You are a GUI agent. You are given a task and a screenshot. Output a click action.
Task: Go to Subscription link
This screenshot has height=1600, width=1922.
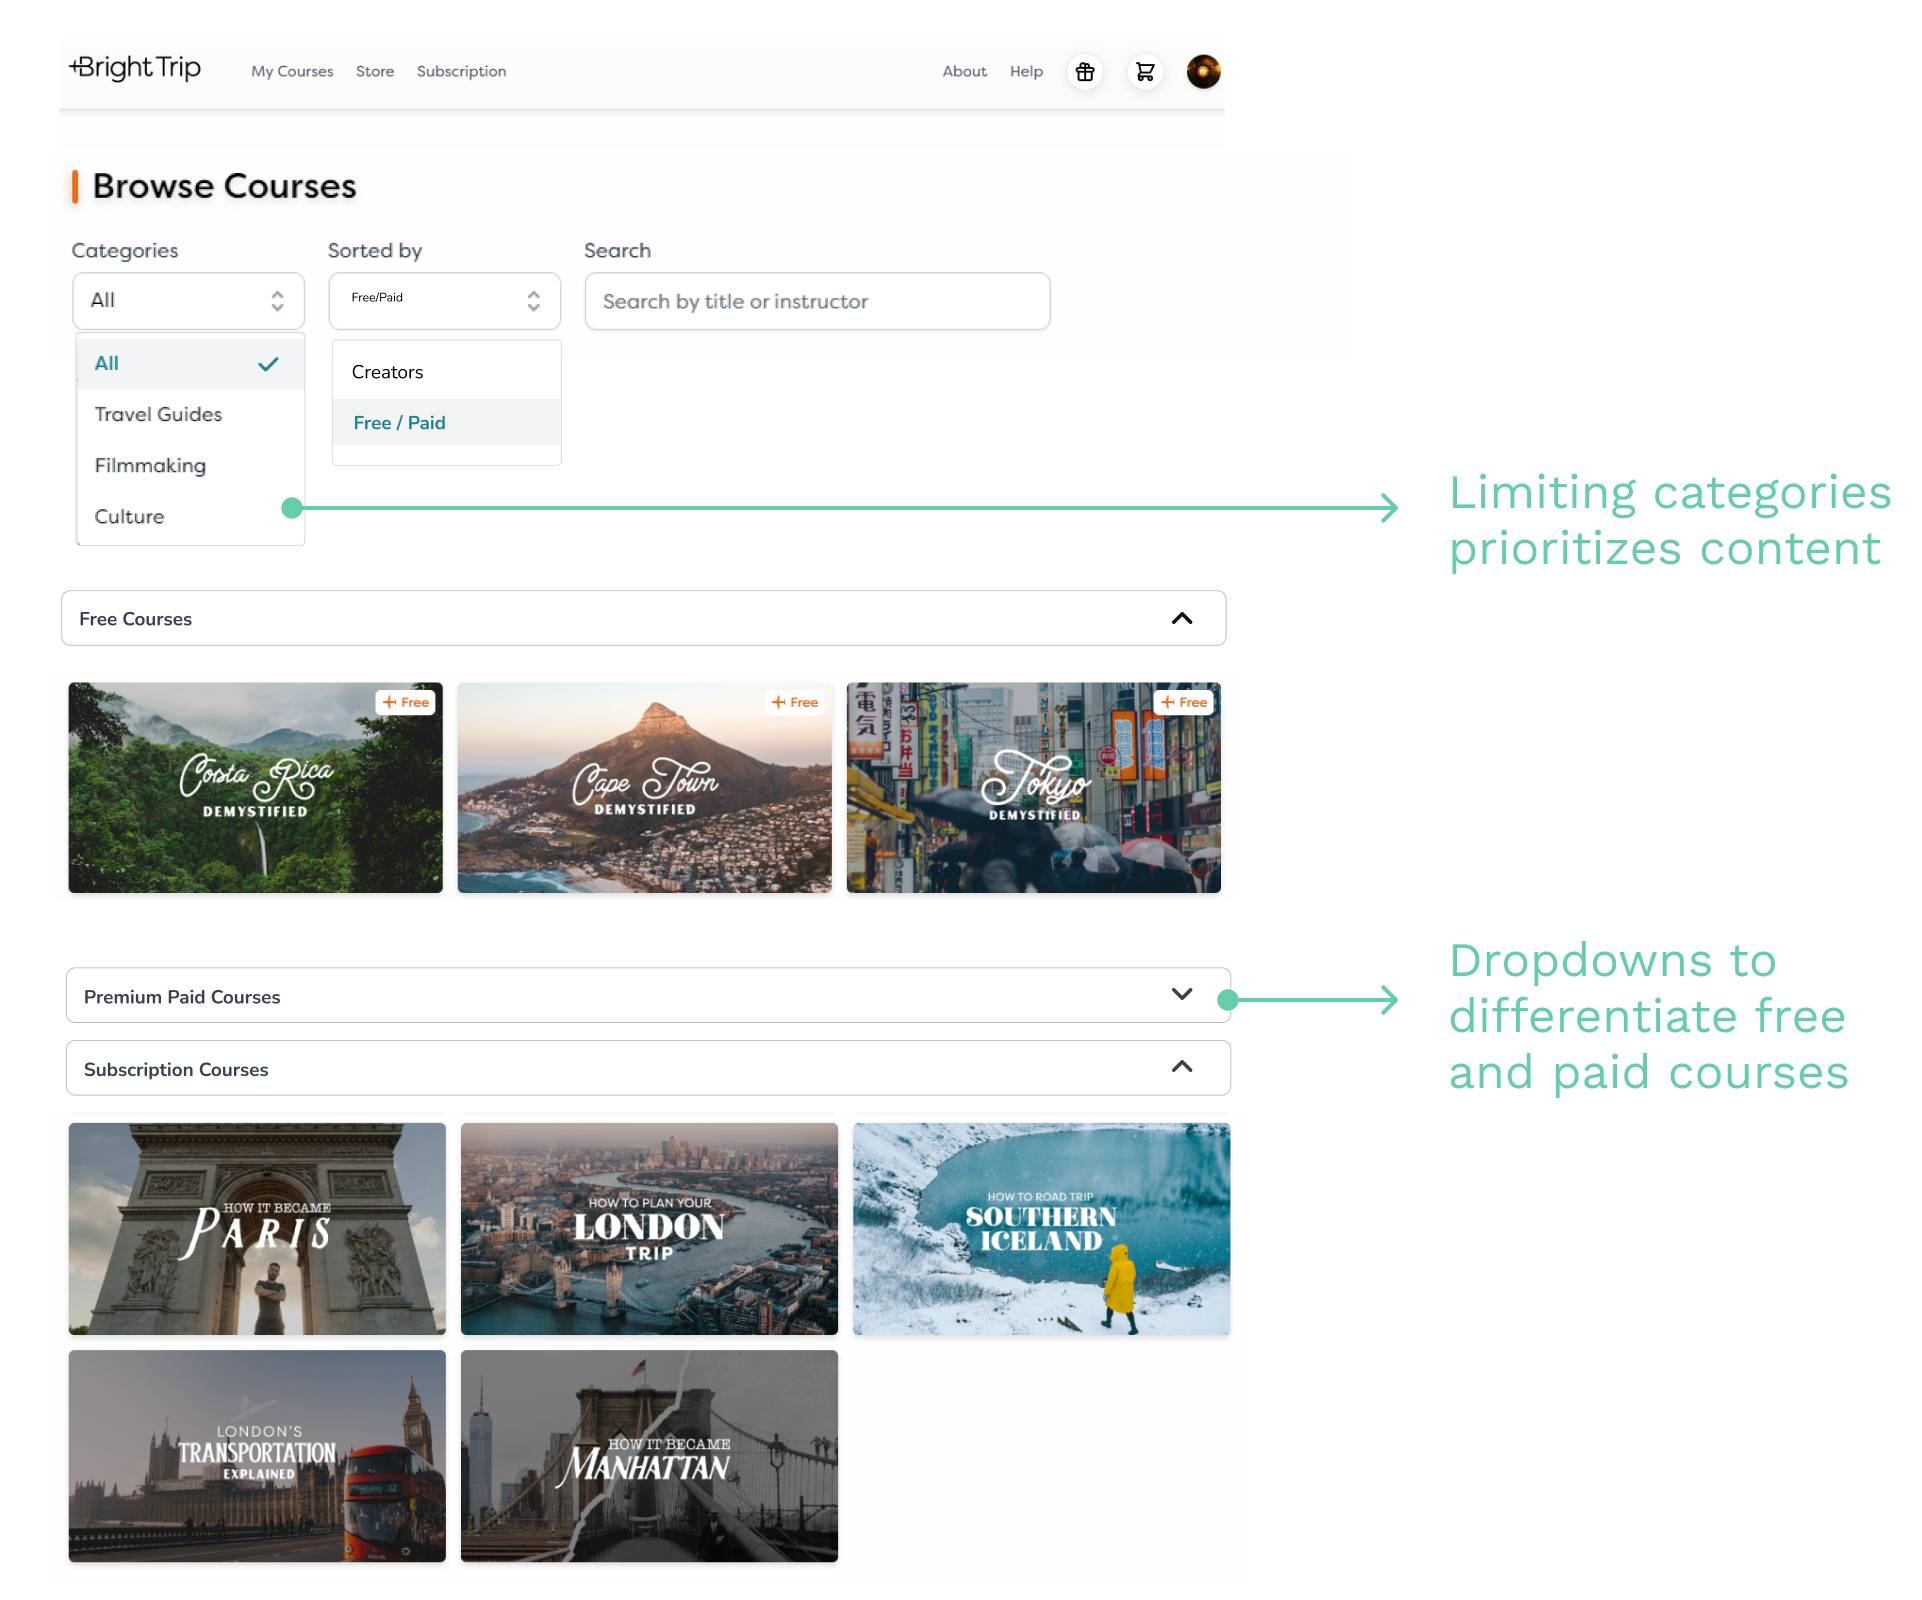click(x=461, y=72)
